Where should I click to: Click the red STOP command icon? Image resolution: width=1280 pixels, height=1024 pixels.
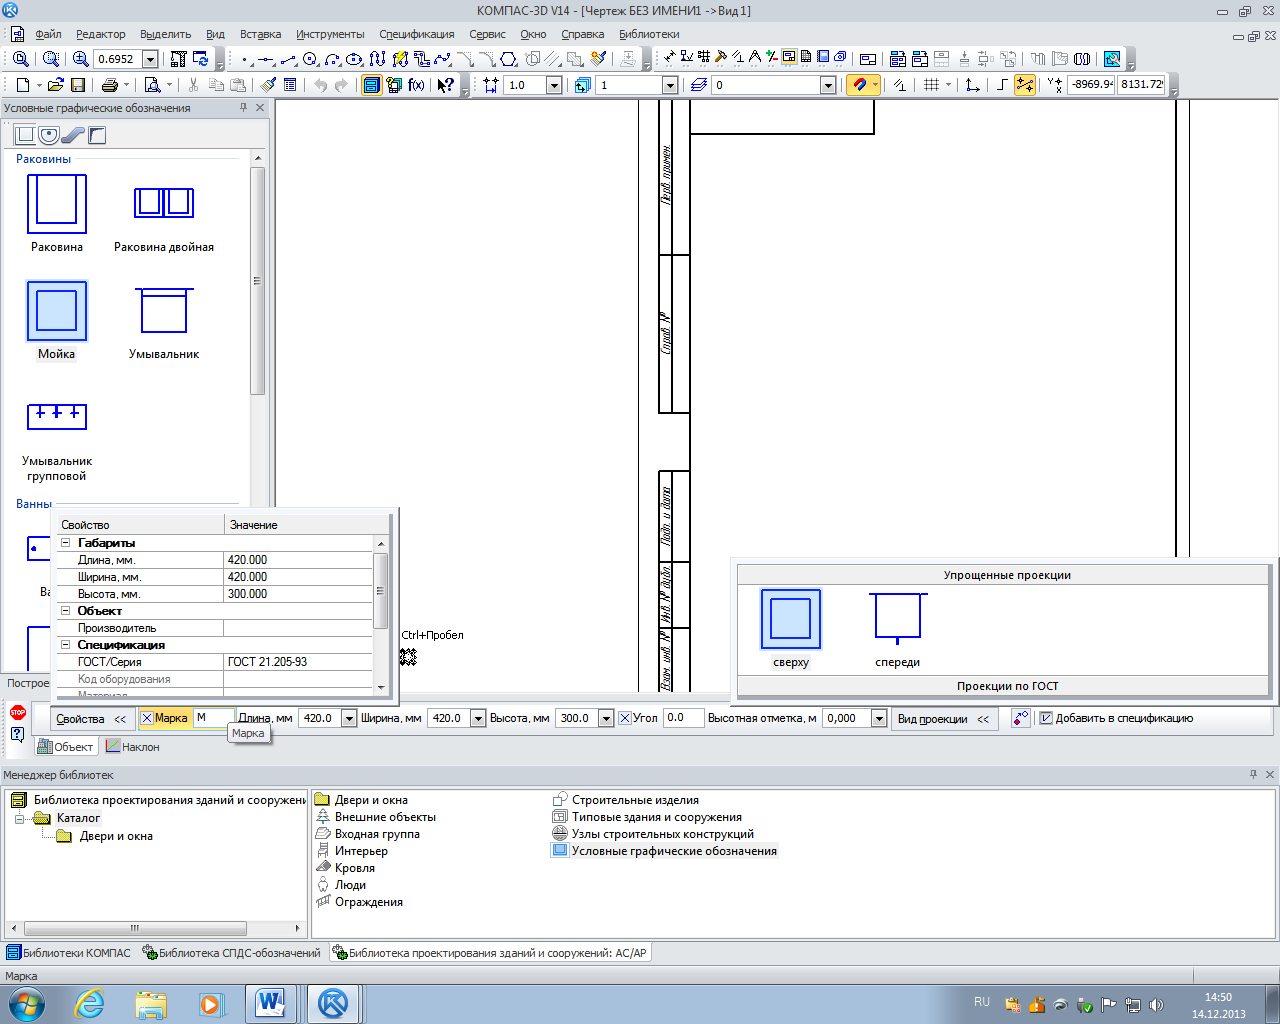tap(17, 713)
